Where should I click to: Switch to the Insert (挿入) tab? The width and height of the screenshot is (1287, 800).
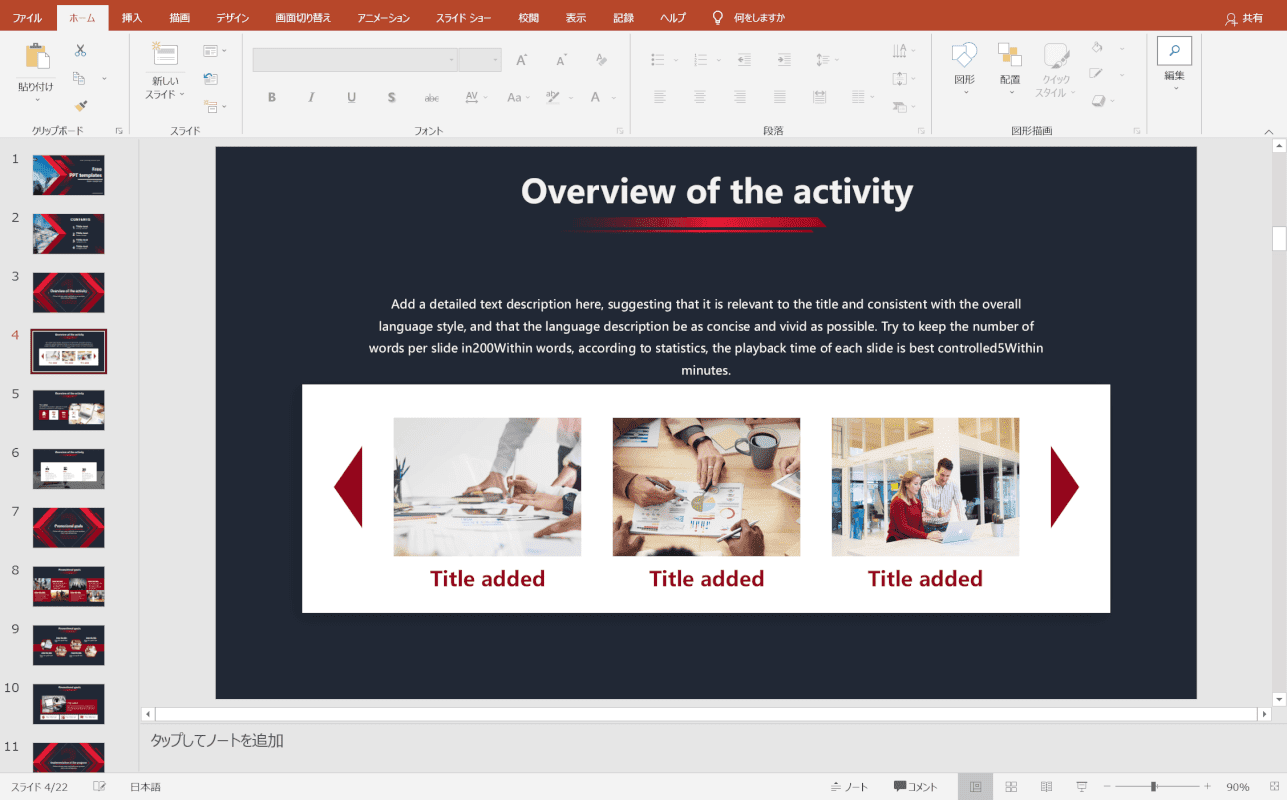tap(132, 18)
